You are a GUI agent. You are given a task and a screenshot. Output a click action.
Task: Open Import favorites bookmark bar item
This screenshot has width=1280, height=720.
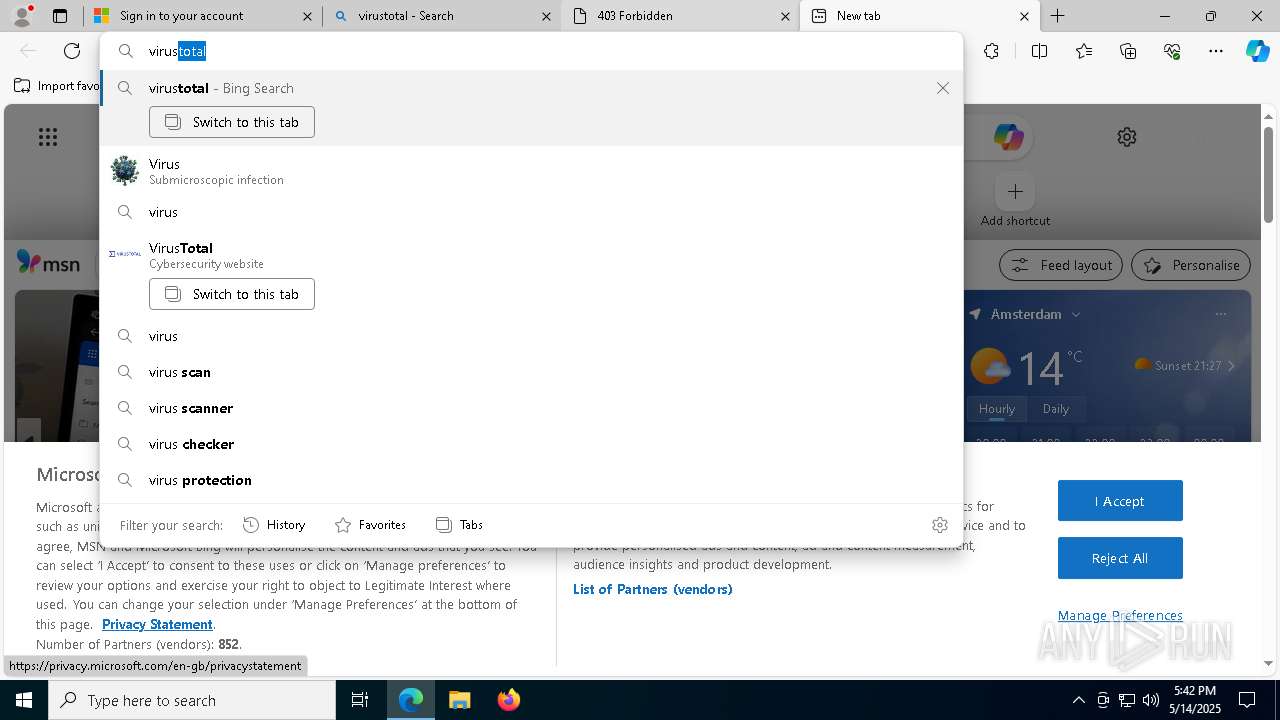(x=56, y=86)
